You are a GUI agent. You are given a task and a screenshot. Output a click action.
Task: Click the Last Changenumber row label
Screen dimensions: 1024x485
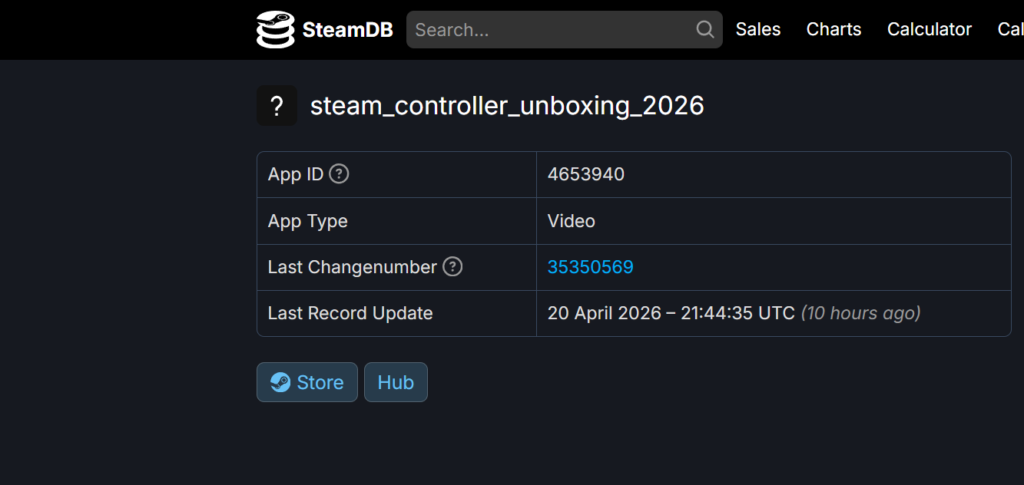(352, 267)
